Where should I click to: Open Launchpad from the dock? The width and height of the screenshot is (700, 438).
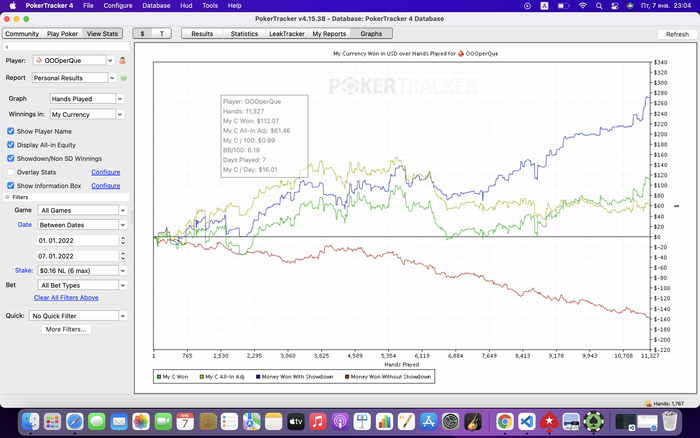53,421
